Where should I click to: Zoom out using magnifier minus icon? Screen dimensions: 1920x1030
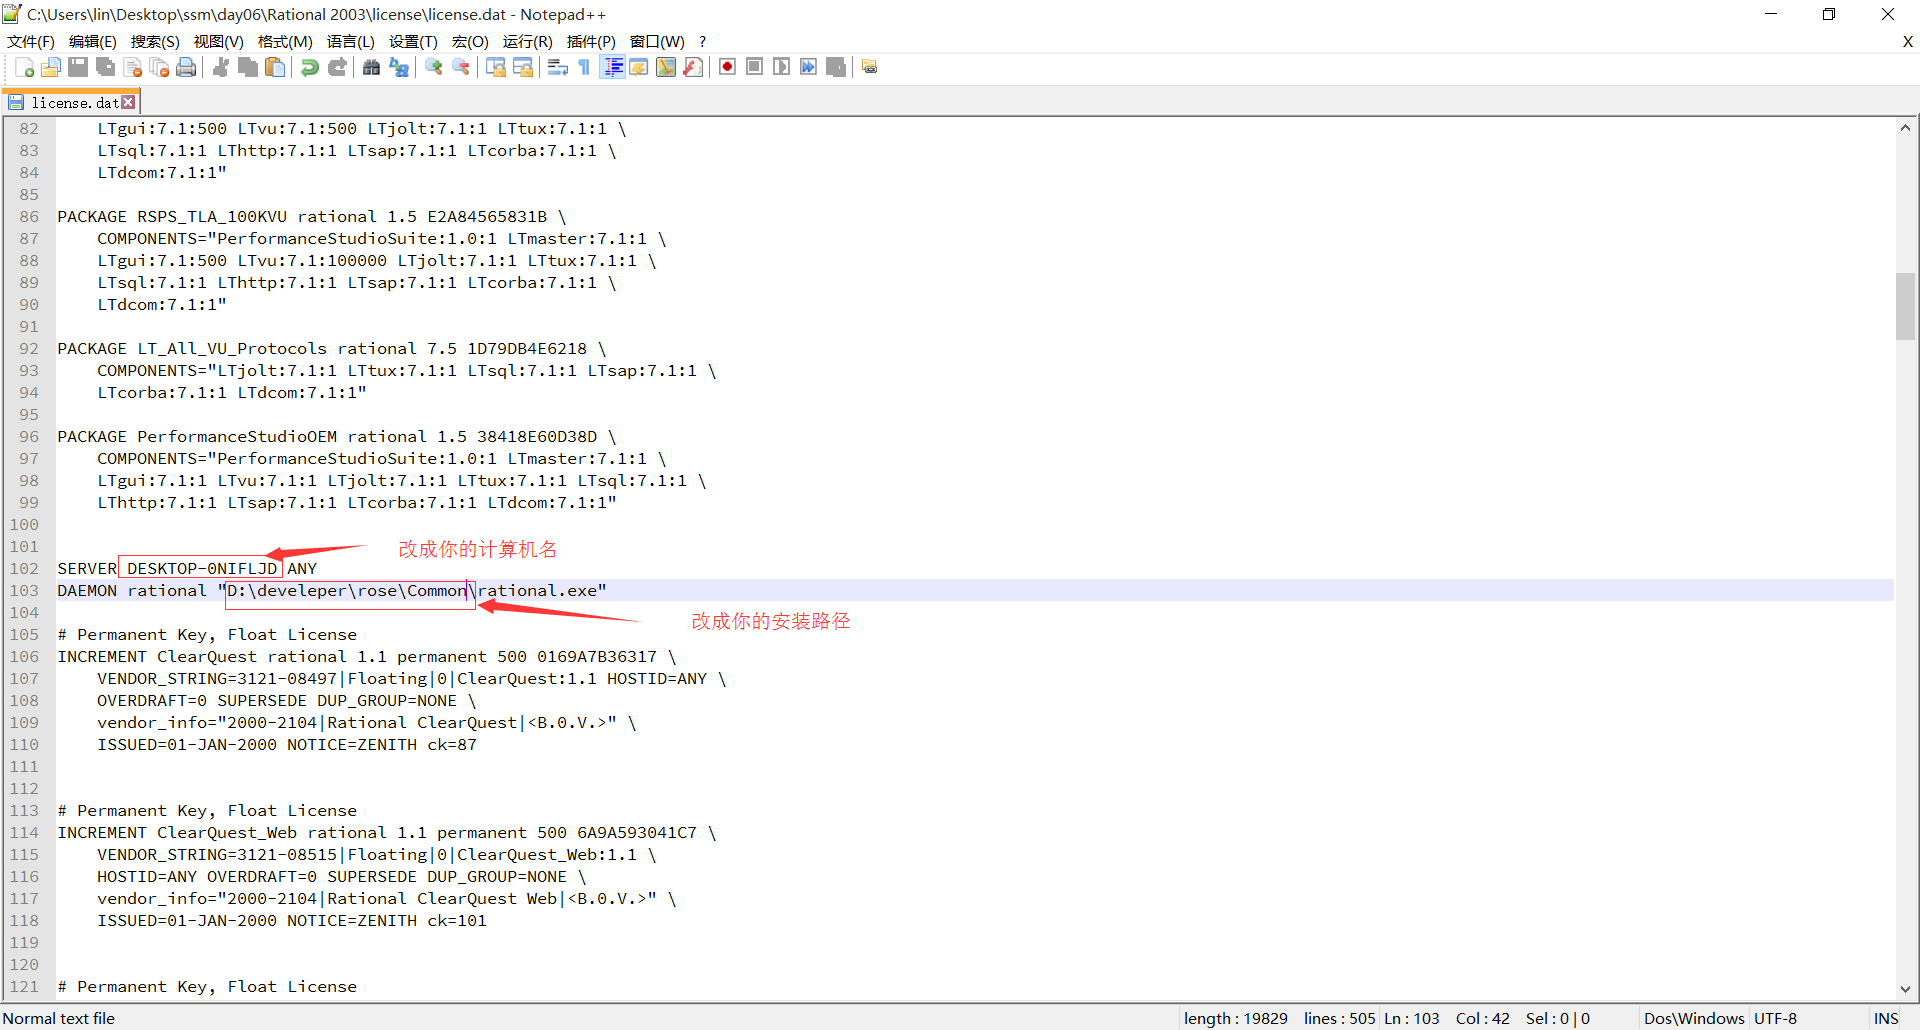coord(461,67)
